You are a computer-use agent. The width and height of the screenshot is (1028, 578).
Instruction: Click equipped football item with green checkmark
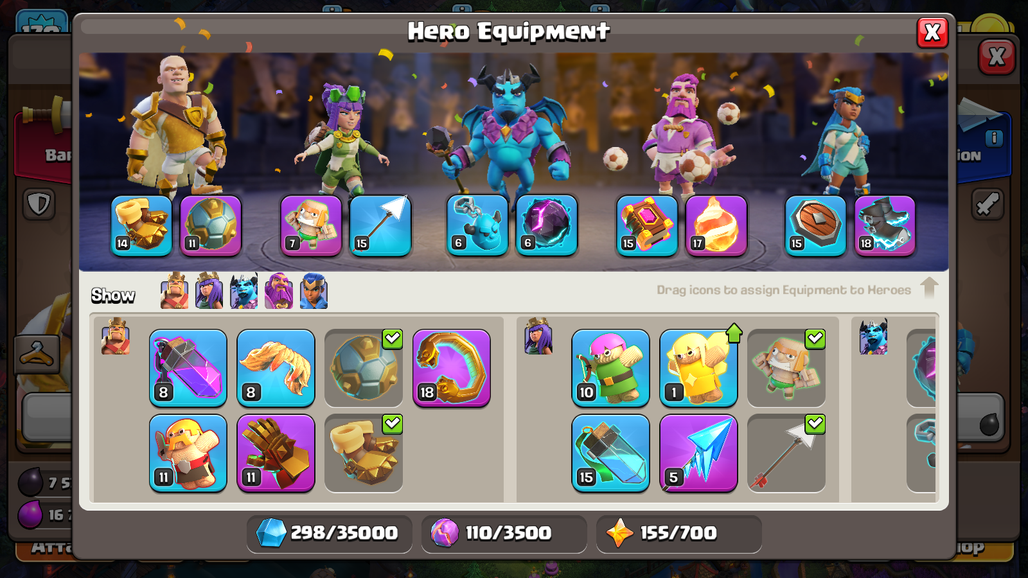(364, 368)
